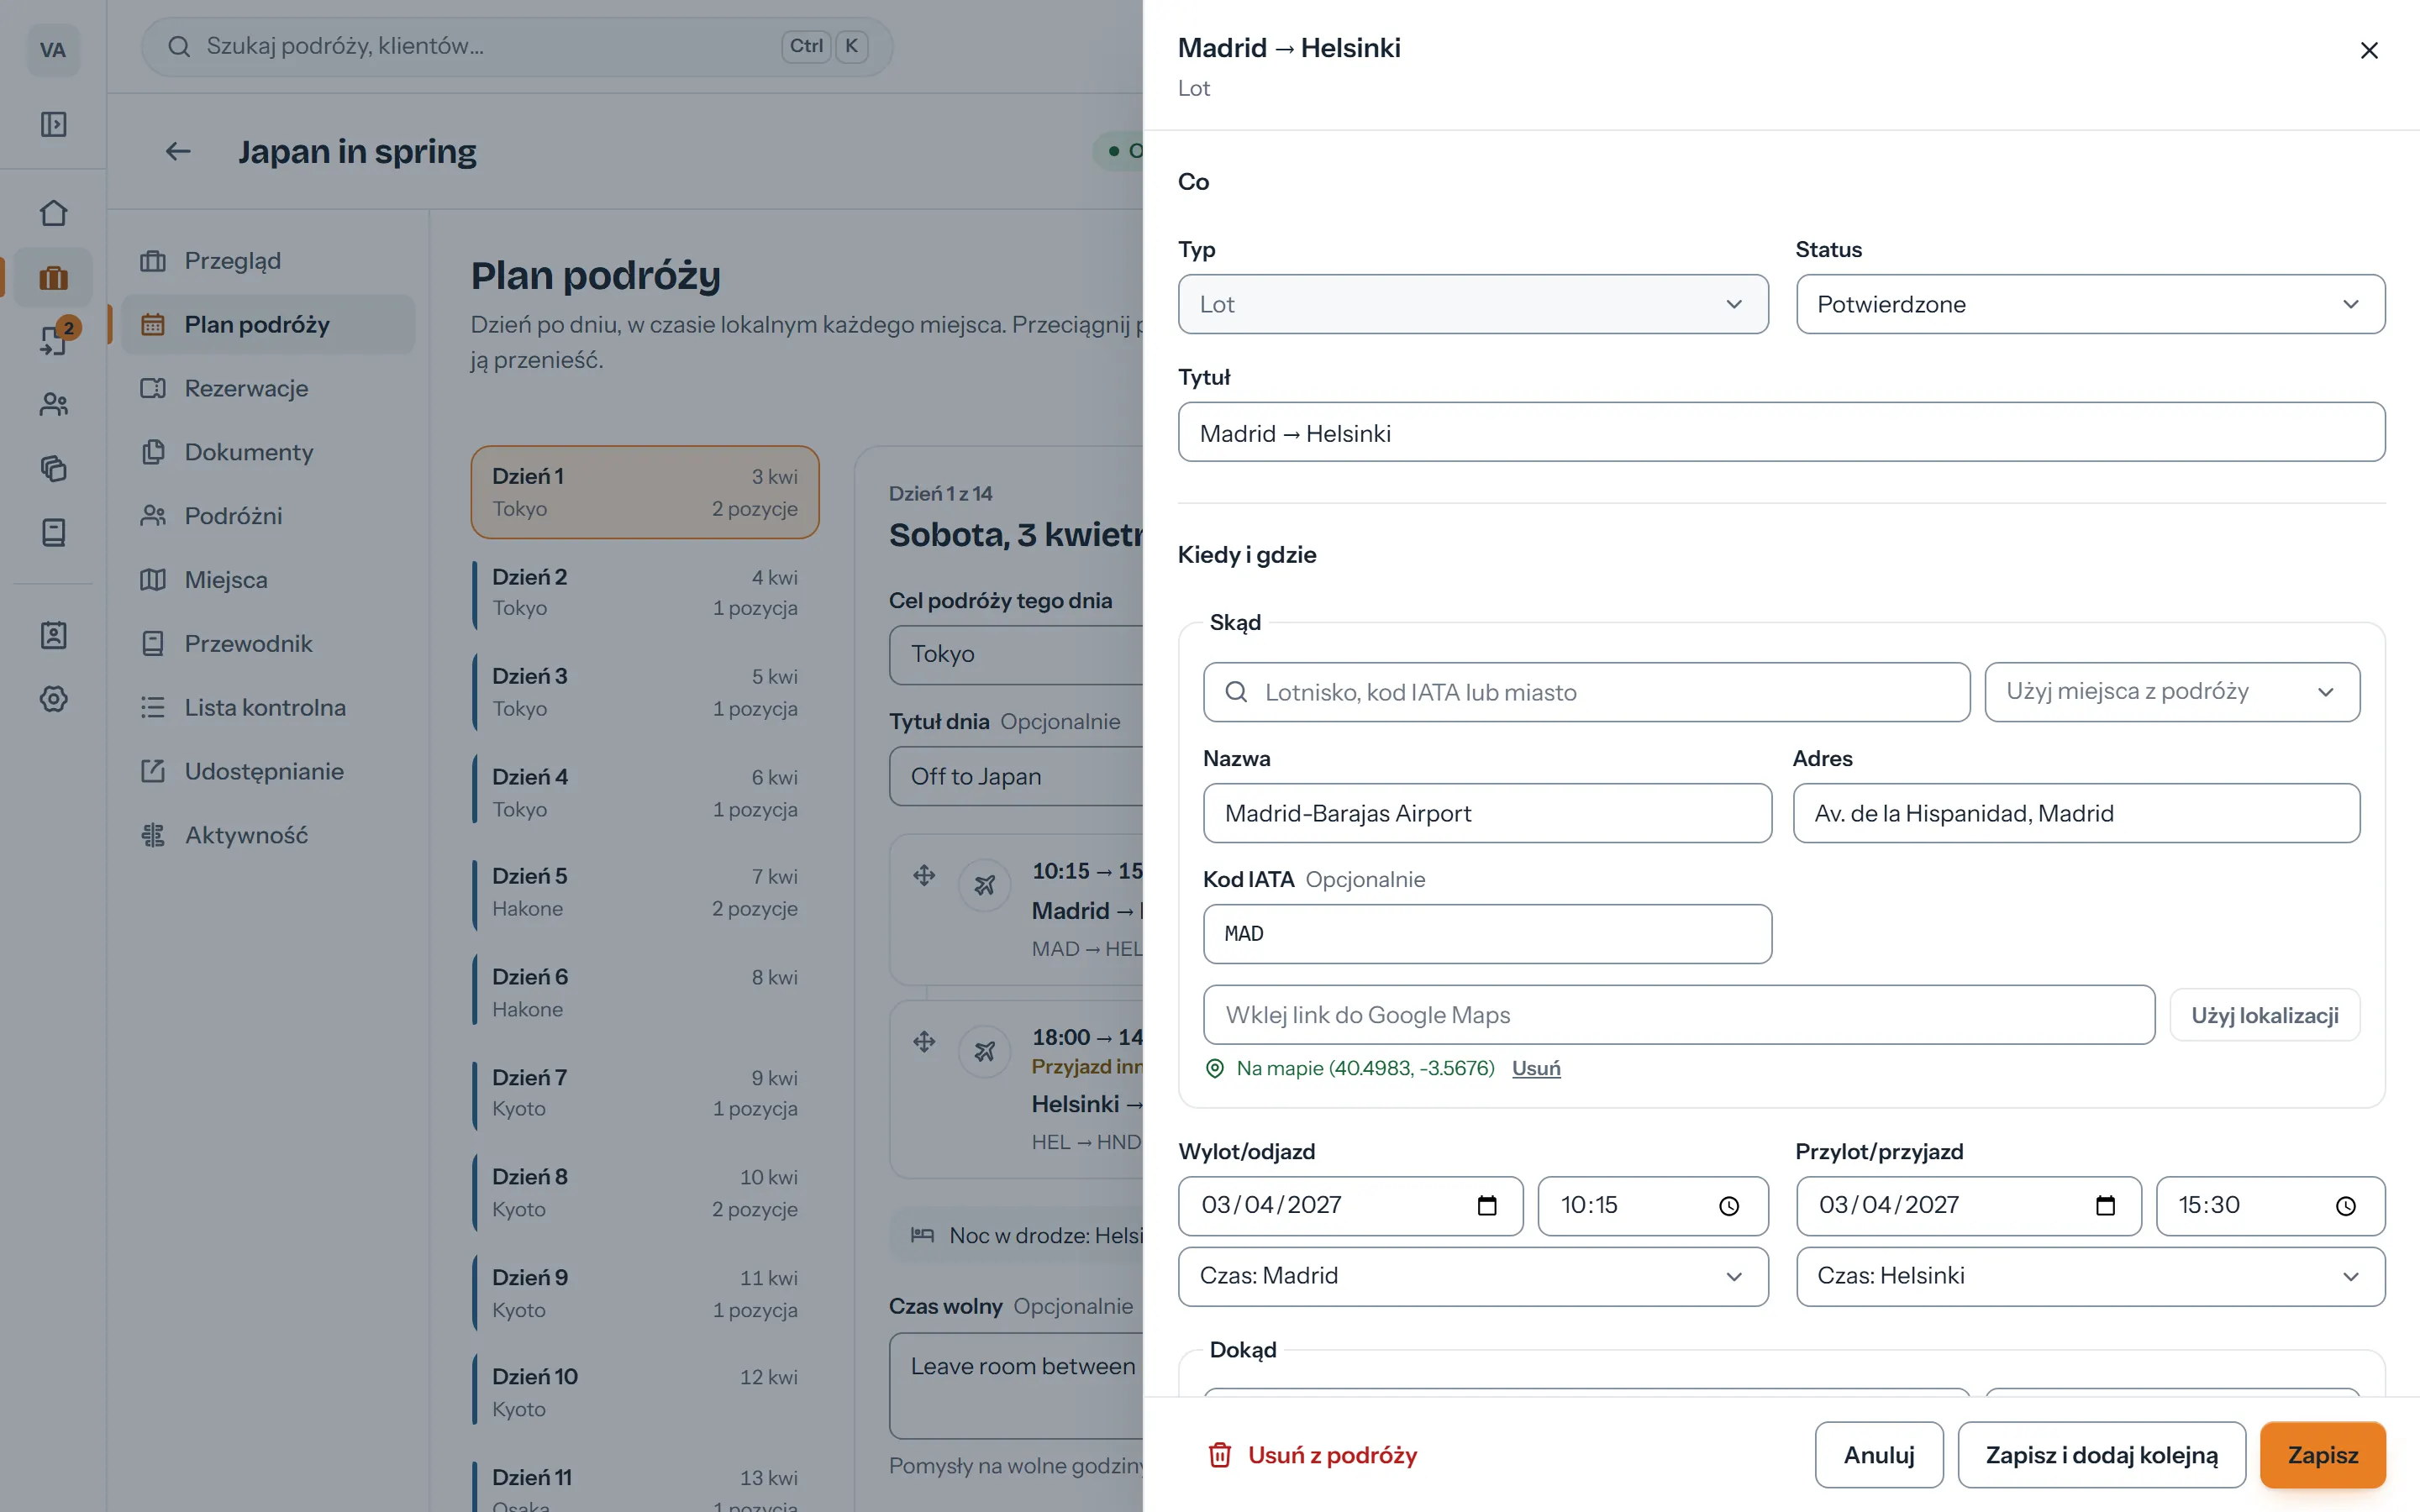This screenshot has height=1512, width=2420.
Task: Open the Home icon in sidebar
Action: click(x=53, y=213)
